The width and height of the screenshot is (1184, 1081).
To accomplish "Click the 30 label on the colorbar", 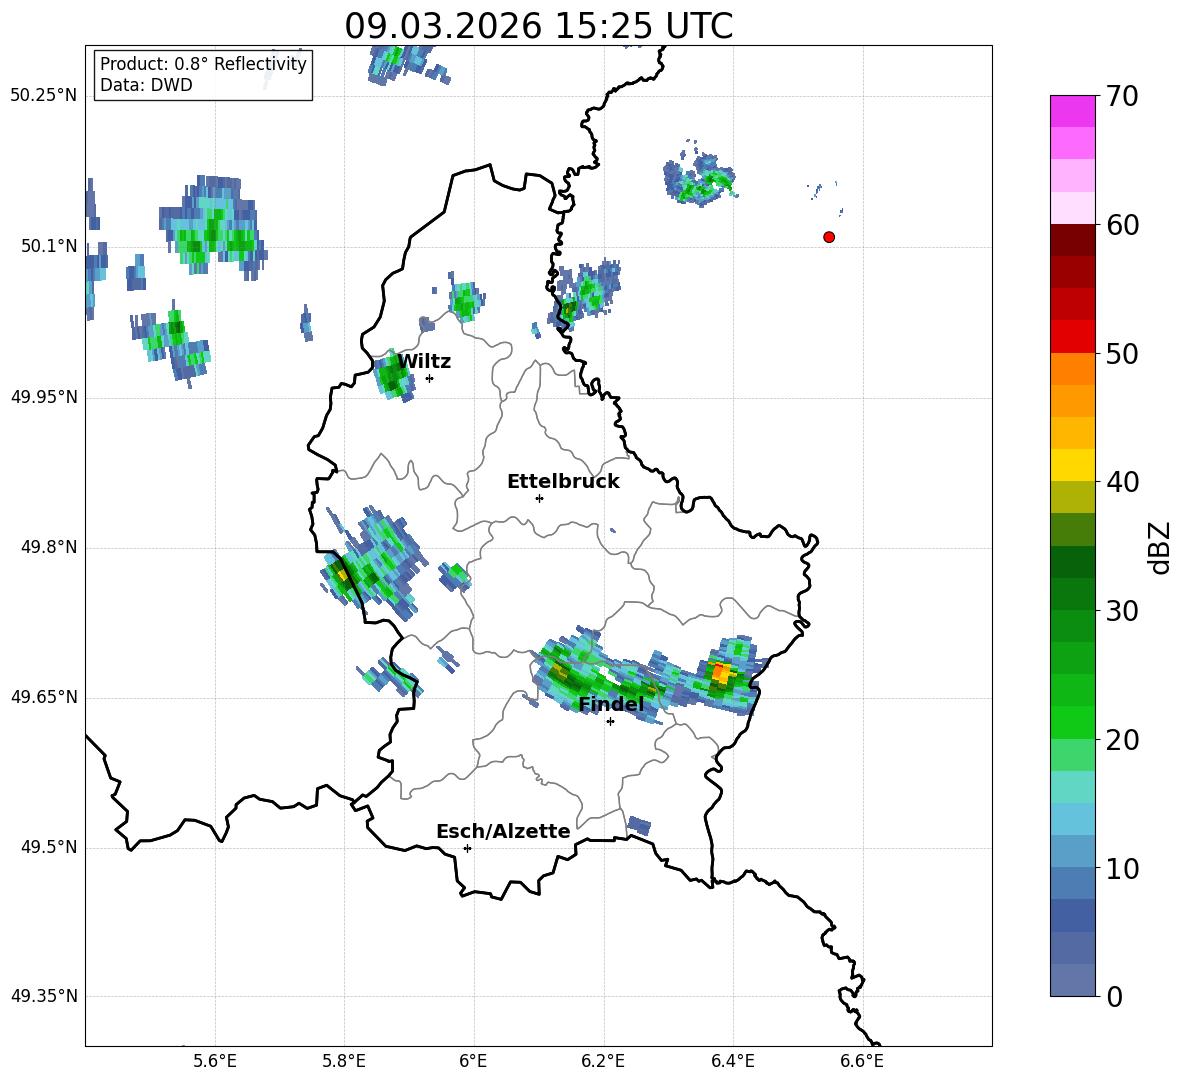I will [x=1122, y=611].
